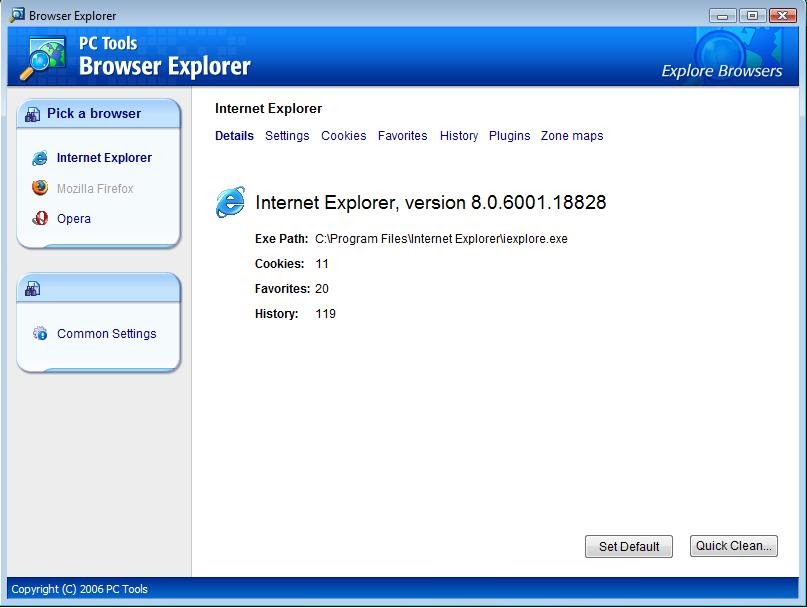Click the PC Tools Browser Explorer banner title
Image resolution: width=807 pixels, height=608 pixels.
165,57
